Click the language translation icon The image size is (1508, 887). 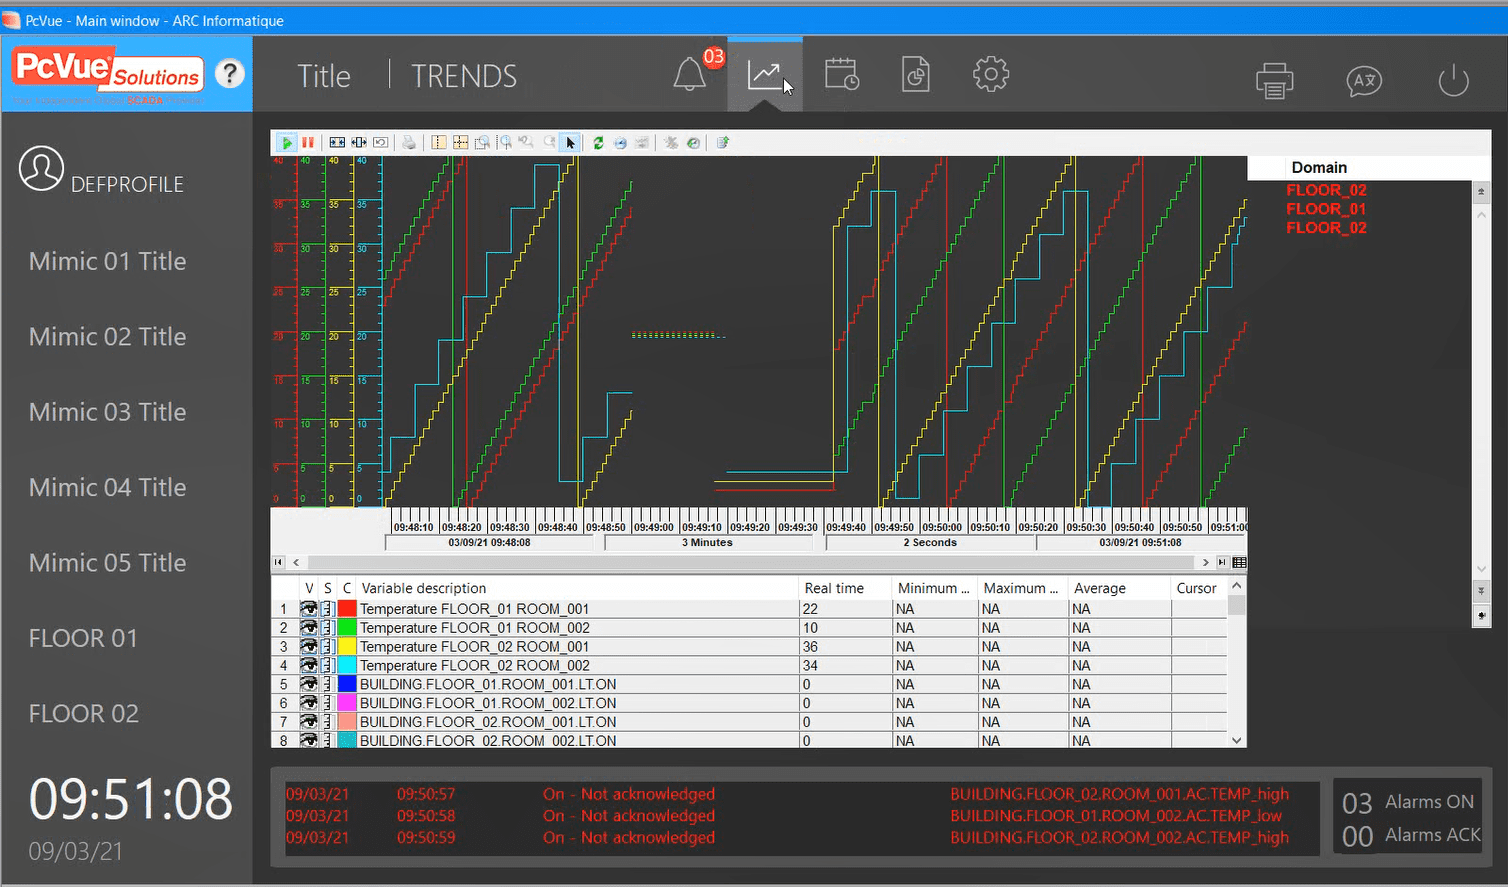pyautogui.click(x=1364, y=81)
